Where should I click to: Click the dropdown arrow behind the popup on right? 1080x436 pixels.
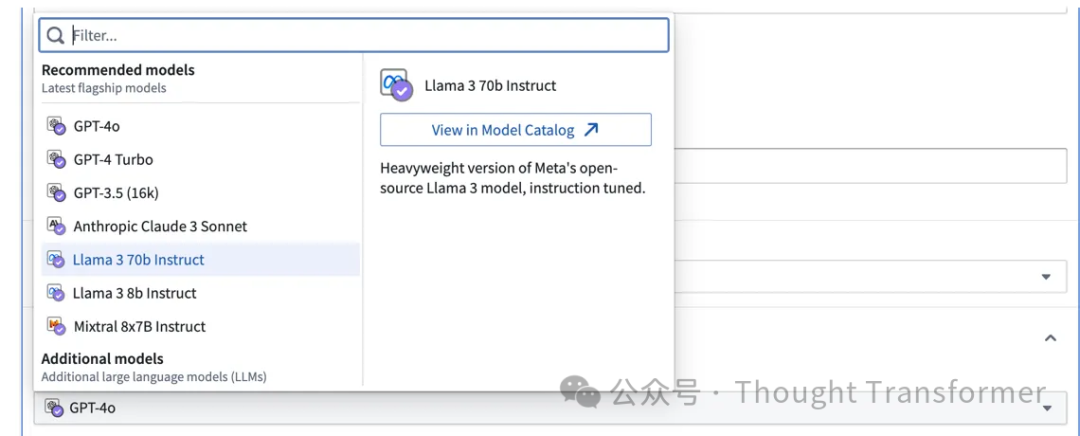1046,277
